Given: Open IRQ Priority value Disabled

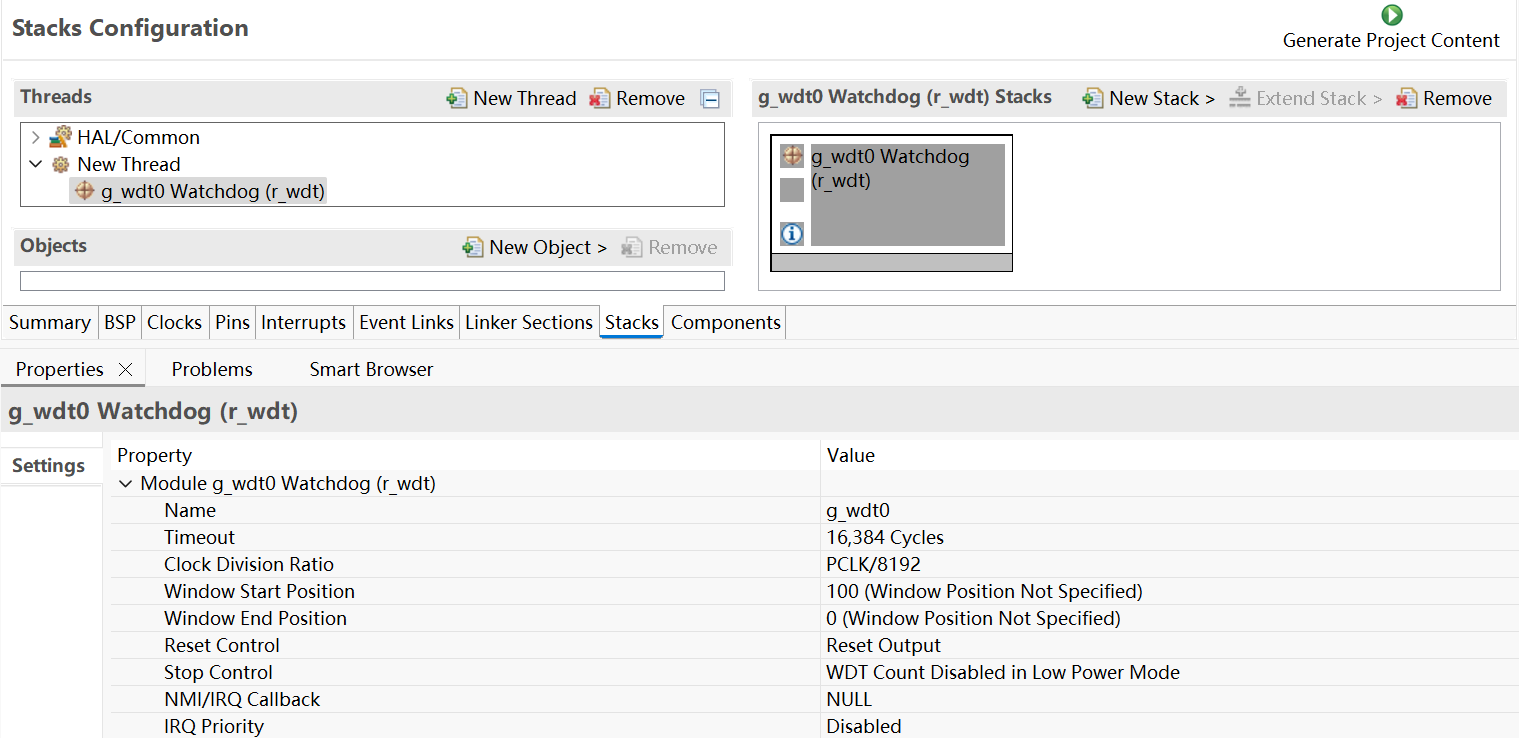Looking at the screenshot, I should 1169,726.
